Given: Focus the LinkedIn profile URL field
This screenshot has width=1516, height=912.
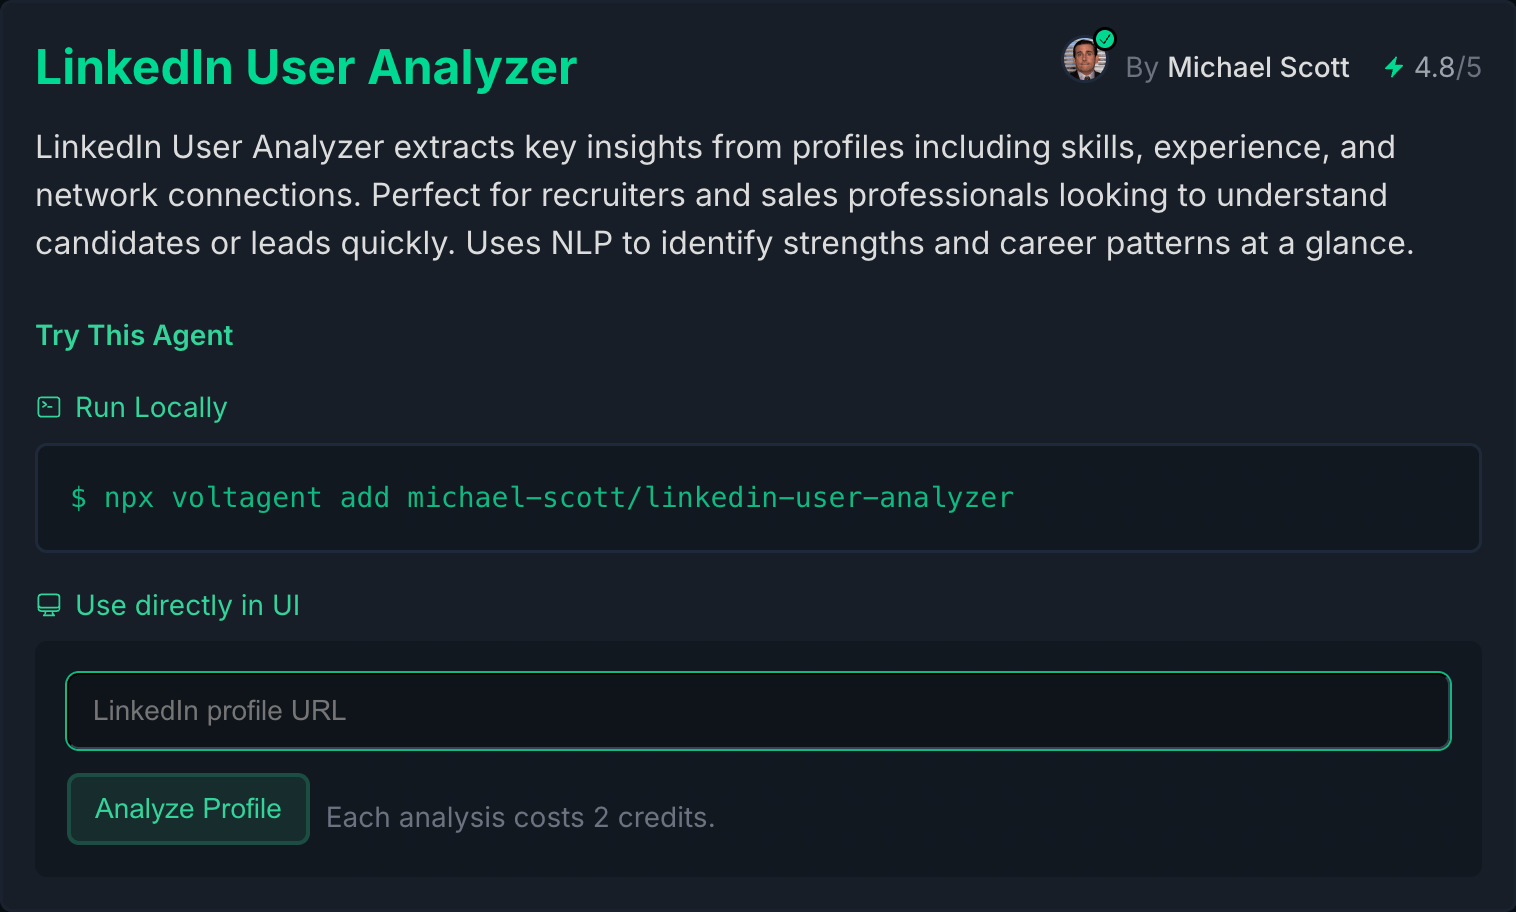Looking at the screenshot, I should [758, 711].
